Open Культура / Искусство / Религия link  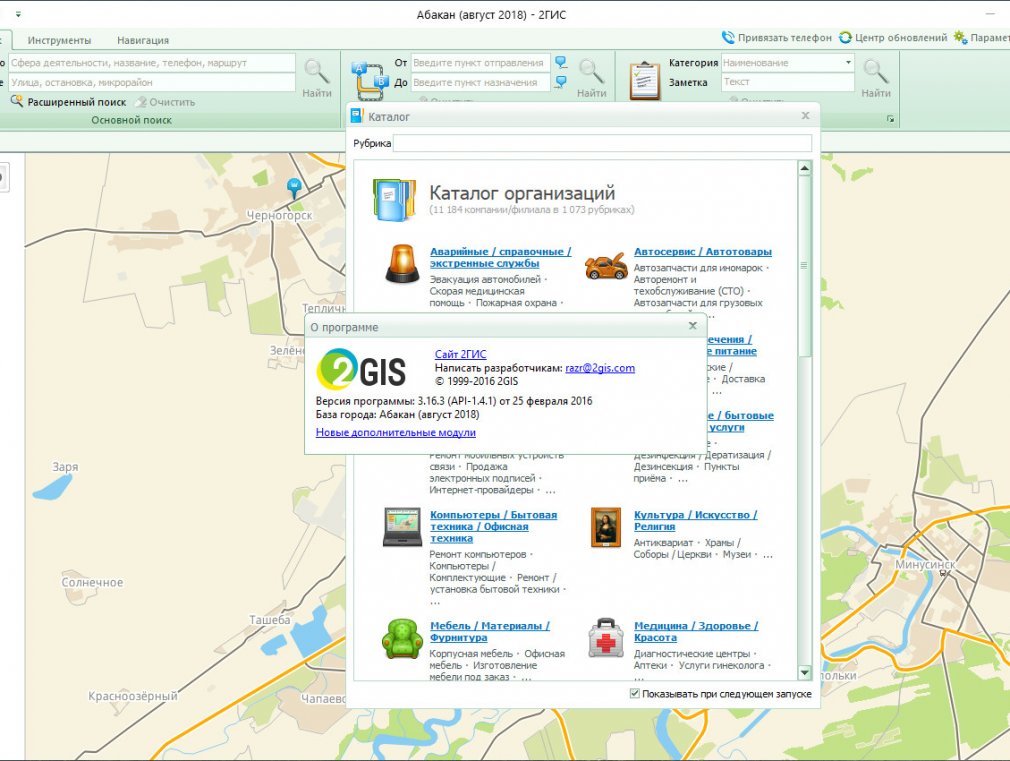coord(696,521)
